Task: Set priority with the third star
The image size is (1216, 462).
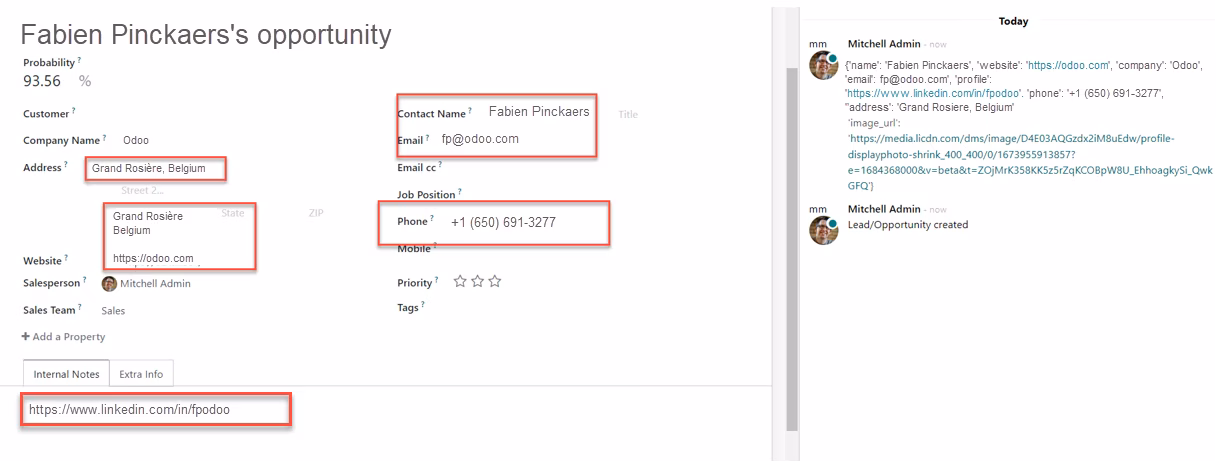Action: click(x=494, y=282)
